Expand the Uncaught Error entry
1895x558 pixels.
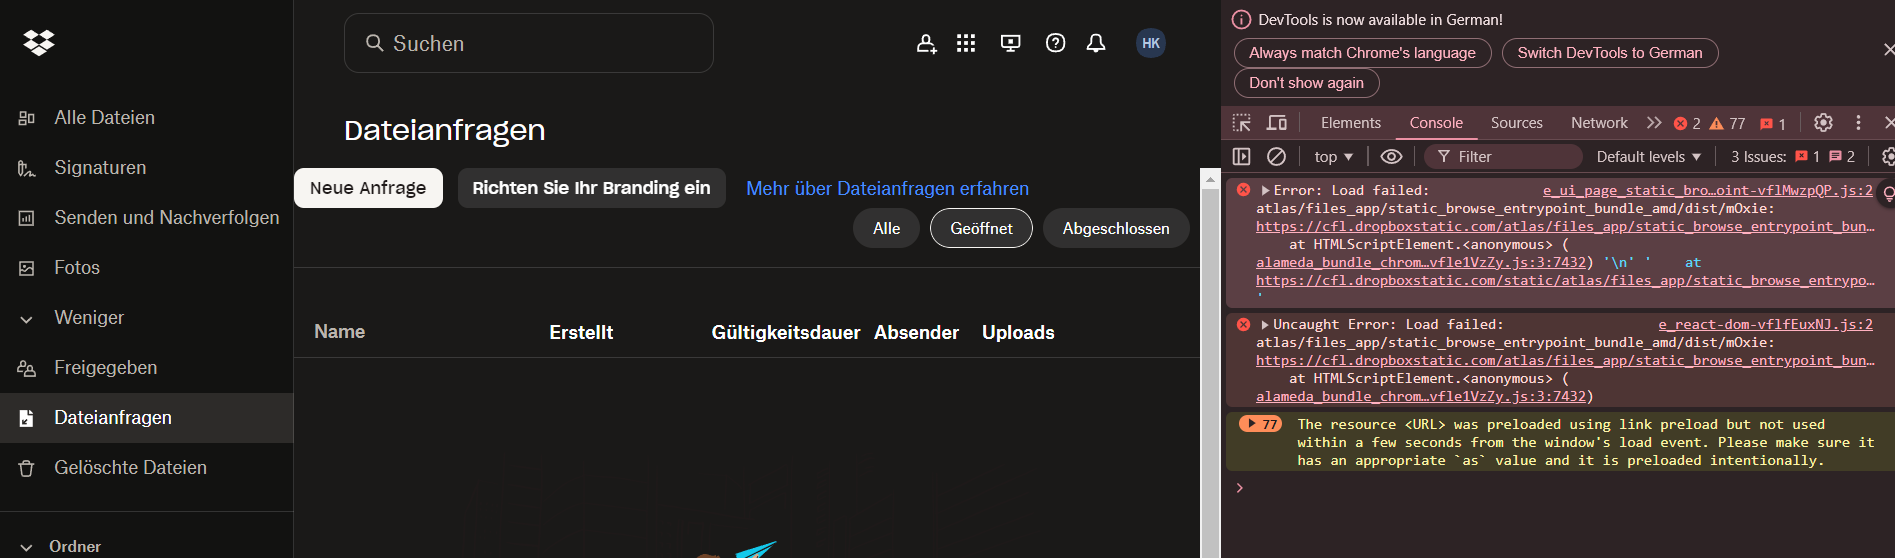(1266, 324)
